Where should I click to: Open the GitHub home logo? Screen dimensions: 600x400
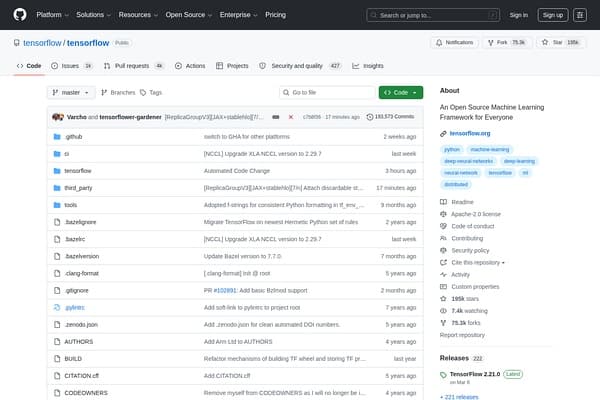click(20, 15)
